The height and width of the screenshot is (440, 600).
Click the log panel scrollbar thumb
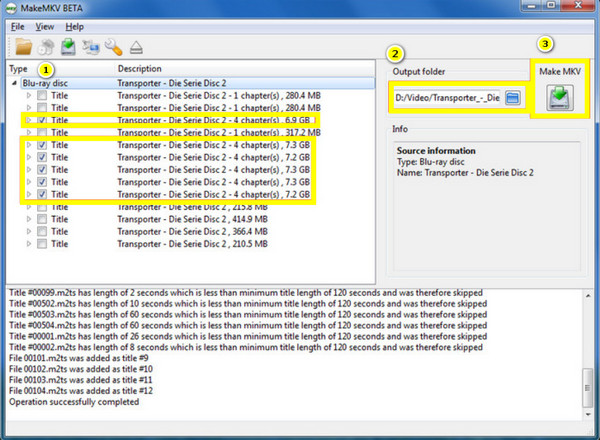pyautogui.click(x=588, y=388)
